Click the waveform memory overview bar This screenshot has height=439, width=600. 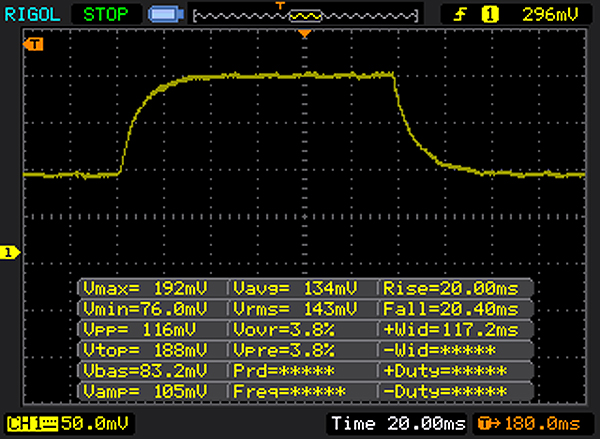pos(306,16)
